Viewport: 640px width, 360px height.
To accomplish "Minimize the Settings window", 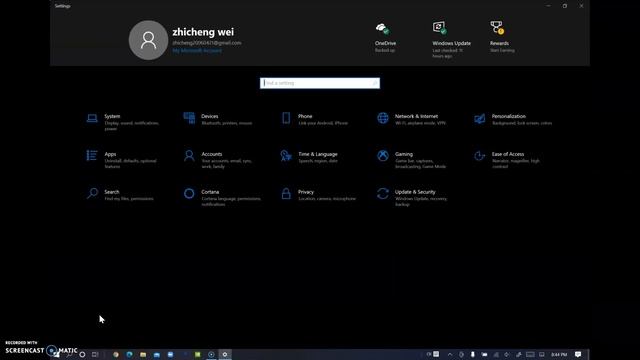I will pos(548,6).
